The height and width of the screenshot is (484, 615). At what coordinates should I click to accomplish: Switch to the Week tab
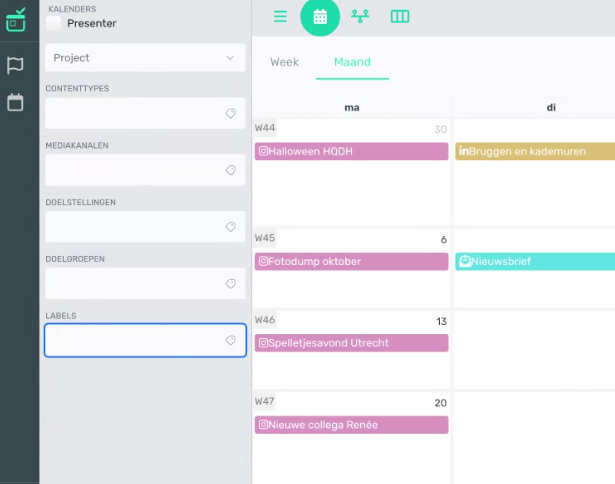284,62
